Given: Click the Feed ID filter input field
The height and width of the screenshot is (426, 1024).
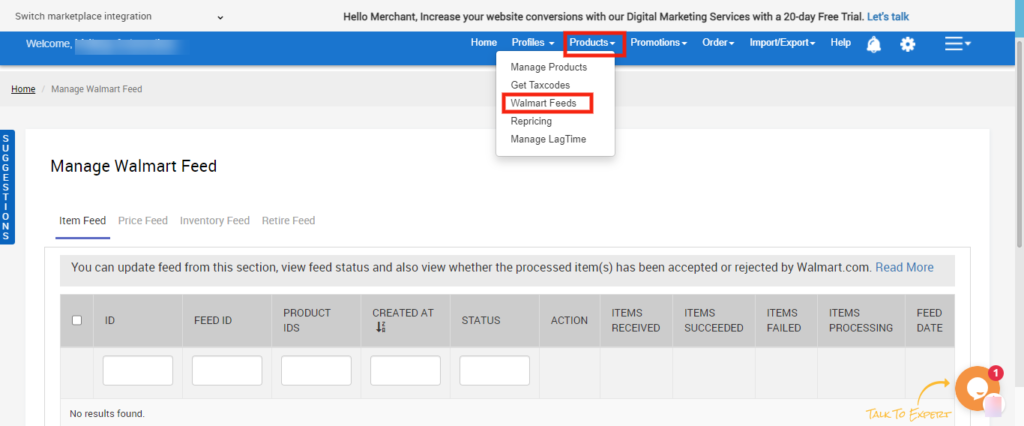Looking at the screenshot, I should (x=227, y=371).
